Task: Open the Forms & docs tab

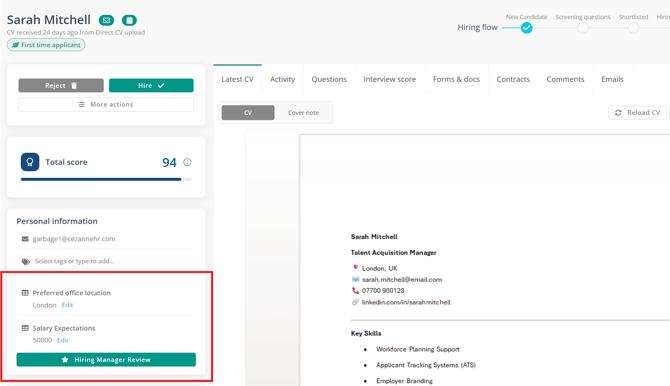Action: [x=456, y=79]
